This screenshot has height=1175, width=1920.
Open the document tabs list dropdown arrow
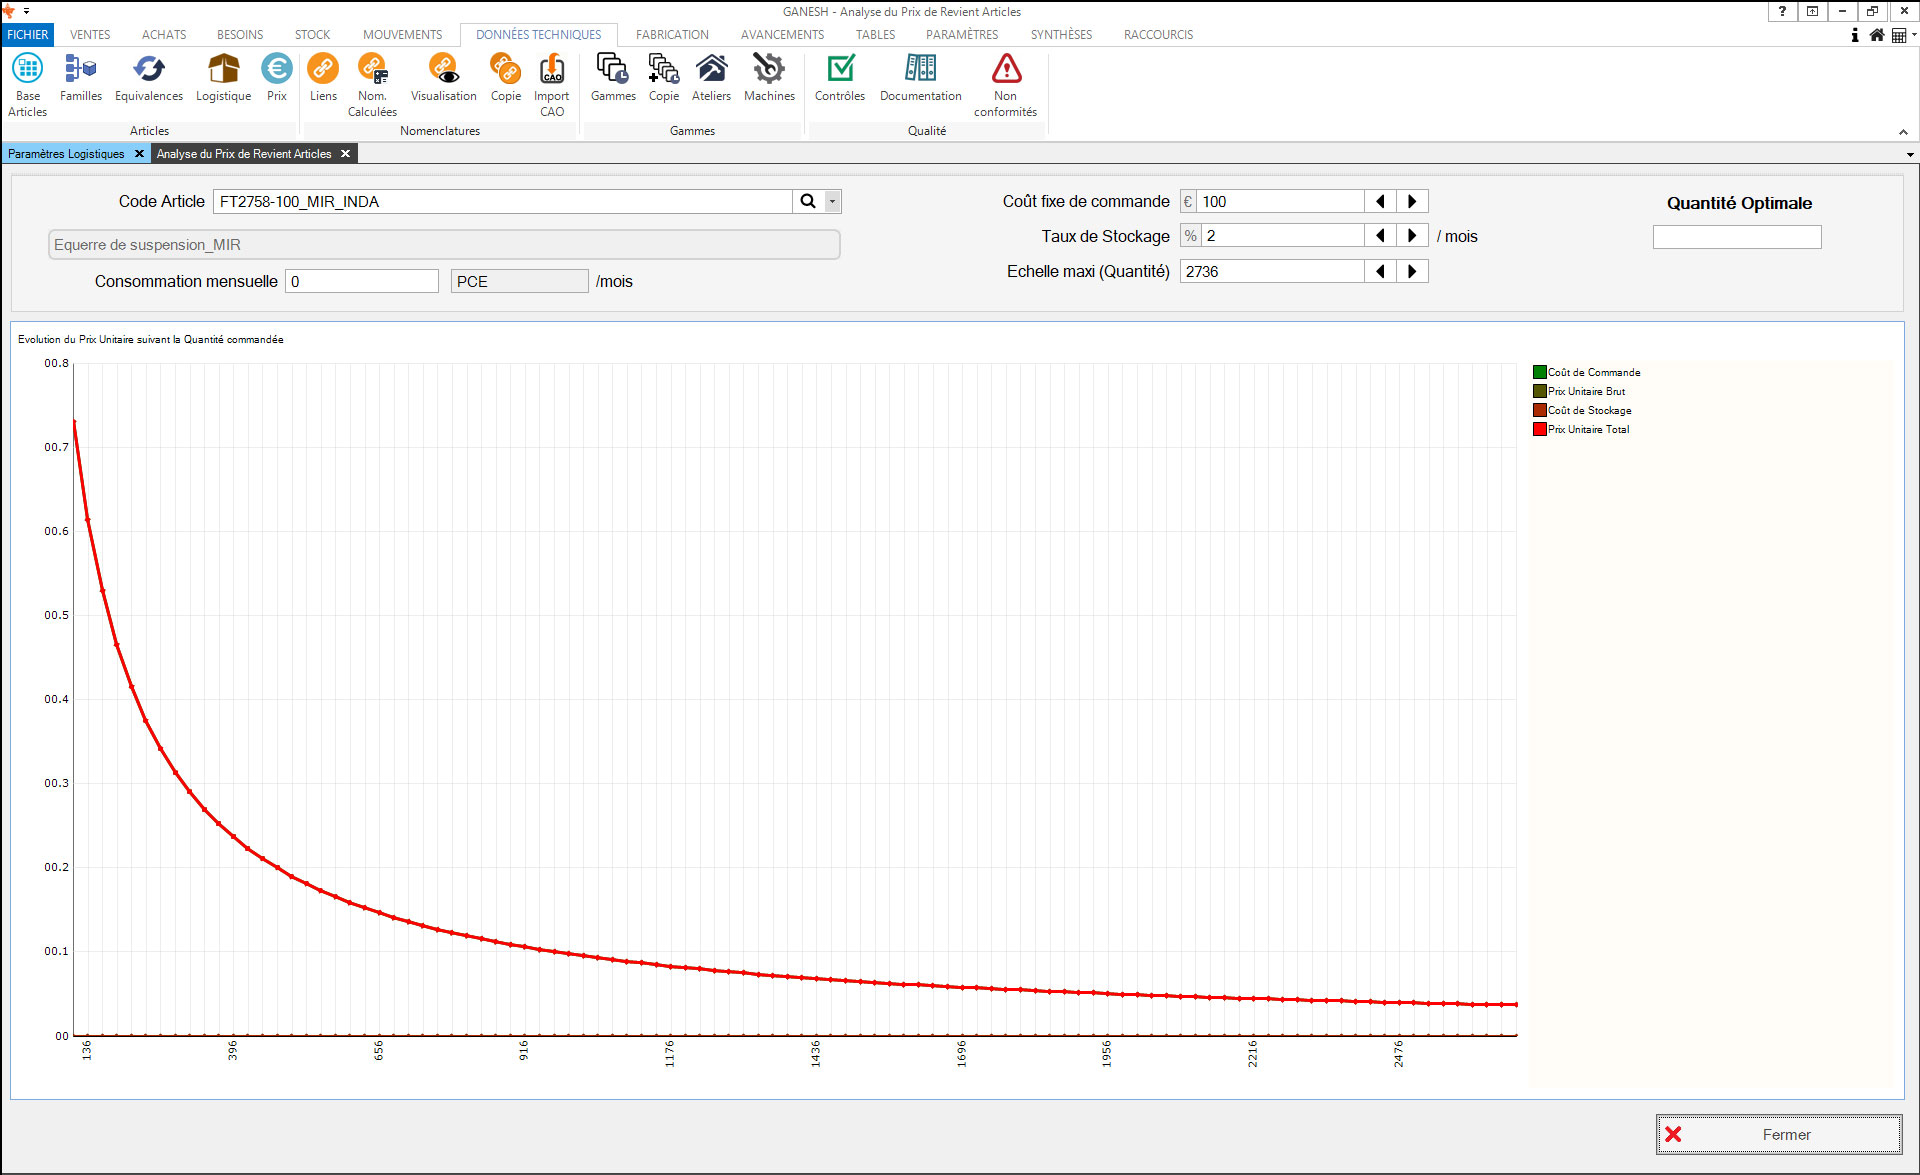(x=1909, y=155)
